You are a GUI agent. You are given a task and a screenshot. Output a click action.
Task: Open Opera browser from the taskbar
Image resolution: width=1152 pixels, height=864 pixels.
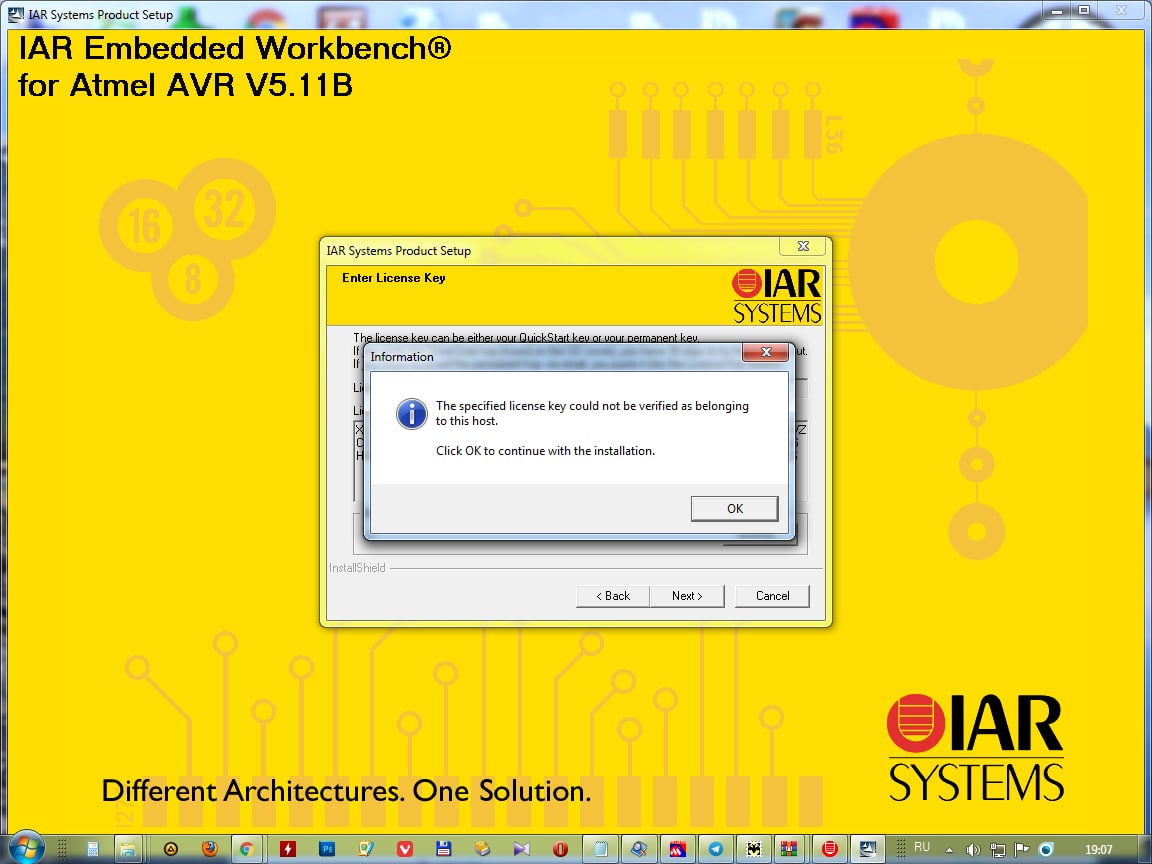pyautogui.click(x=561, y=849)
